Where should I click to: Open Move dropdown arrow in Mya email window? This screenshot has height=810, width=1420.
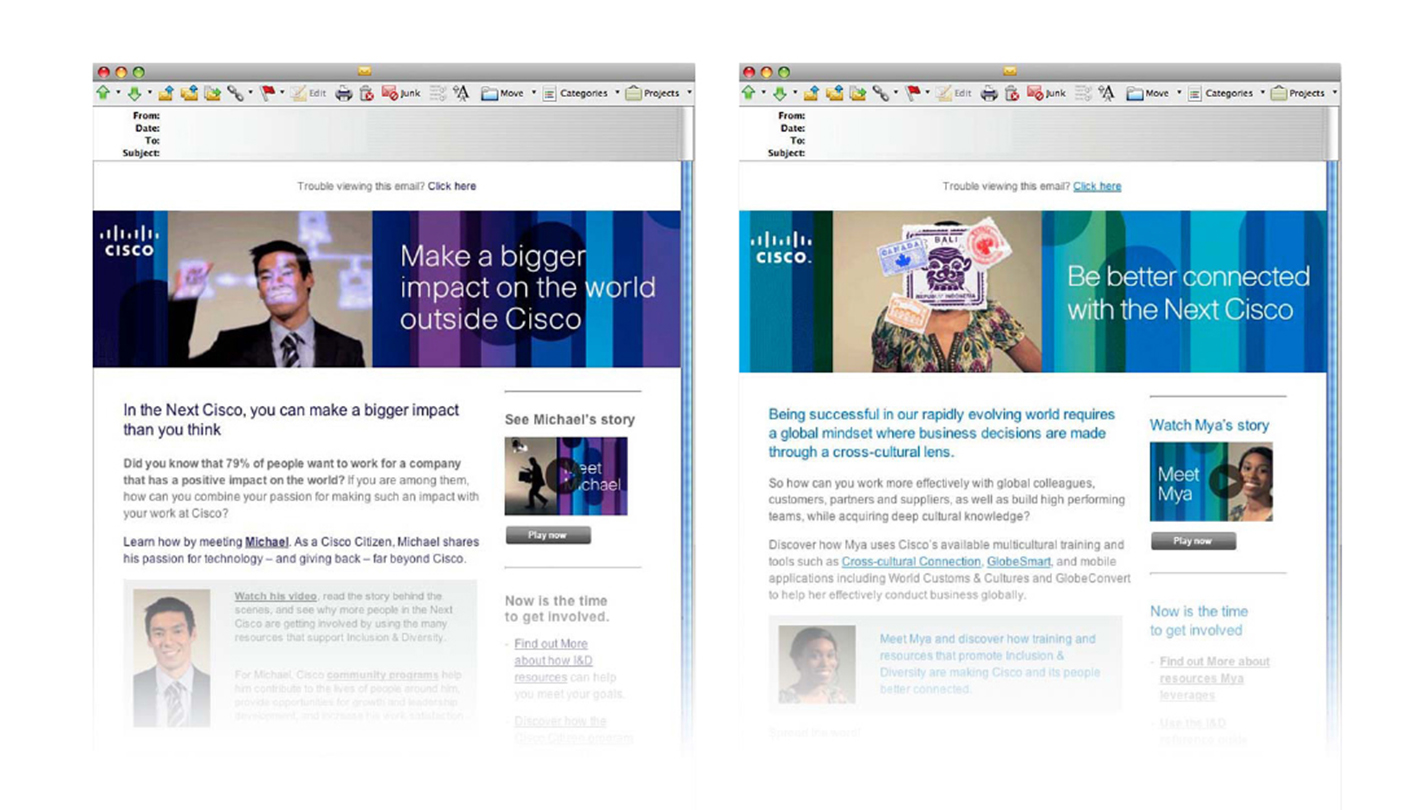(1179, 93)
